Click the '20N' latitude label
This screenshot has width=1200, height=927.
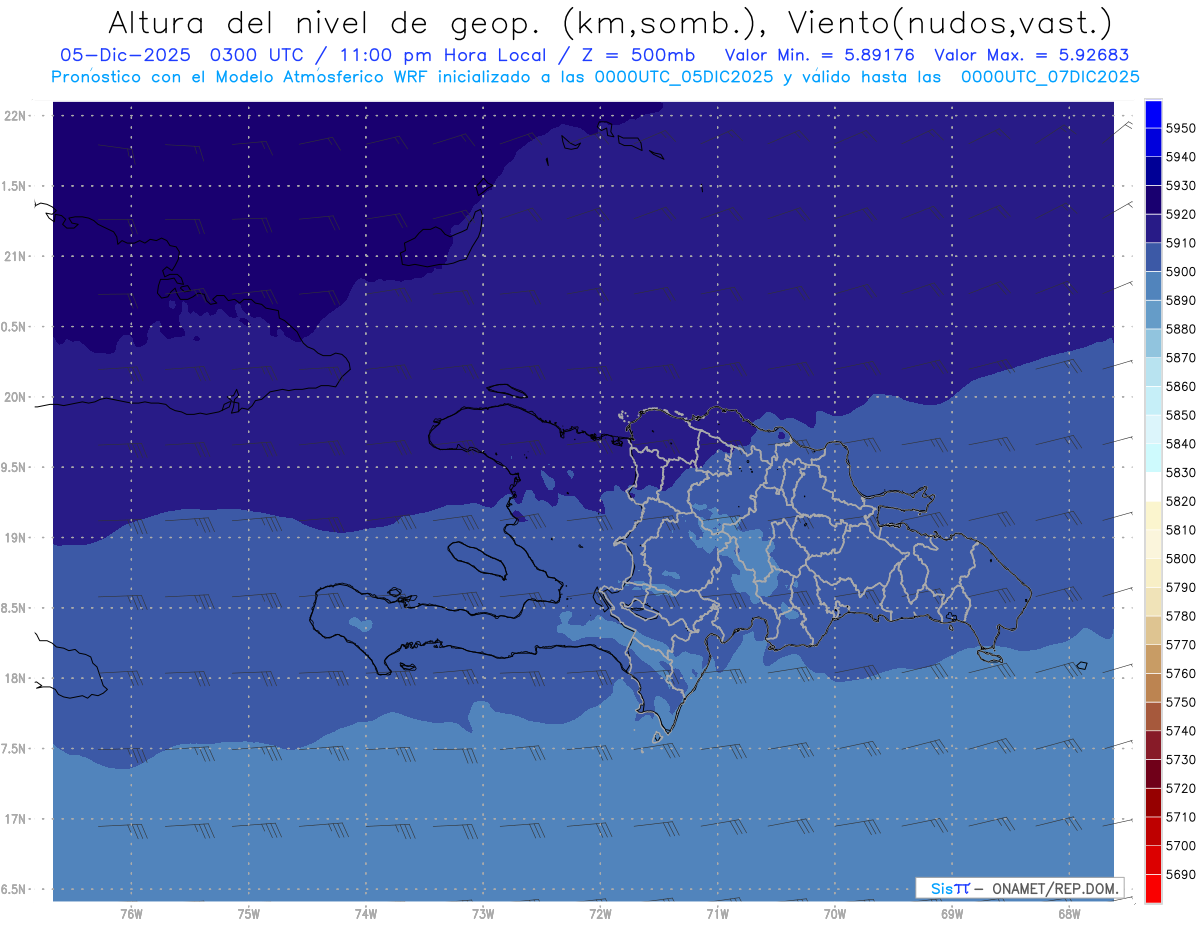pyautogui.click(x=15, y=397)
